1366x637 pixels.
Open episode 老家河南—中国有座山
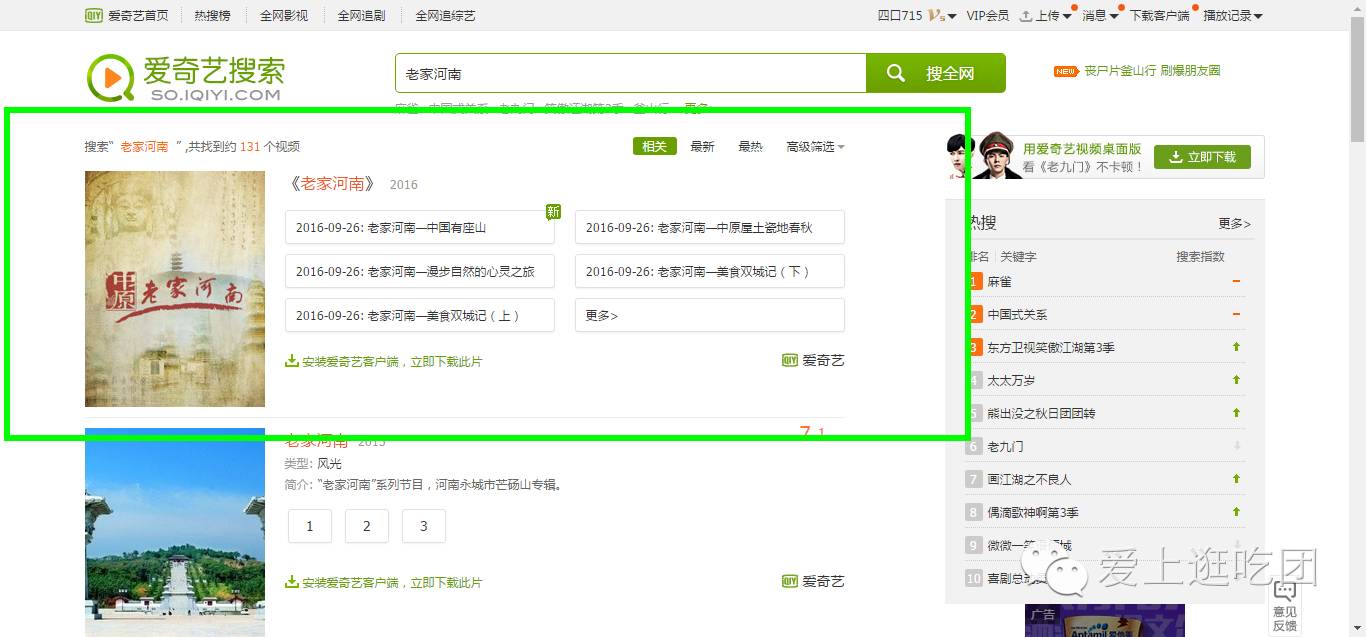pyautogui.click(x=420, y=227)
